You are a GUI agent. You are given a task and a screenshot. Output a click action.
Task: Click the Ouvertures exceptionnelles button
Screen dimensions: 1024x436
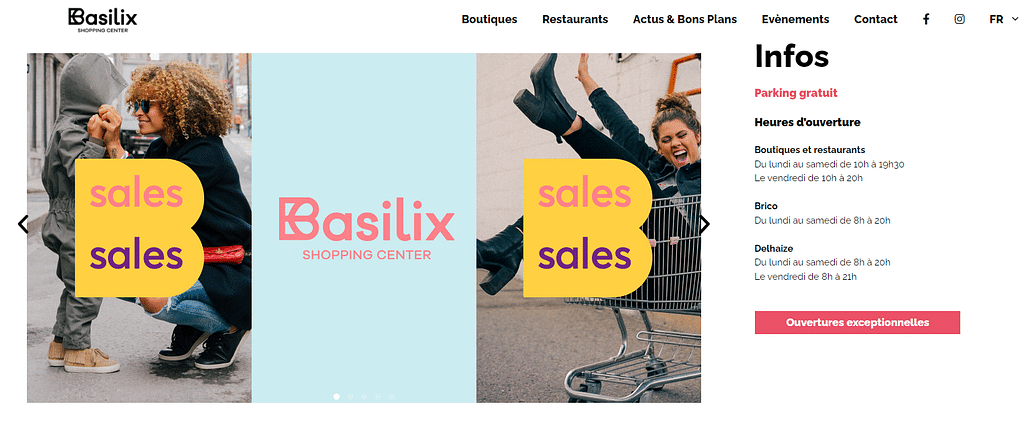pyautogui.click(x=857, y=322)
